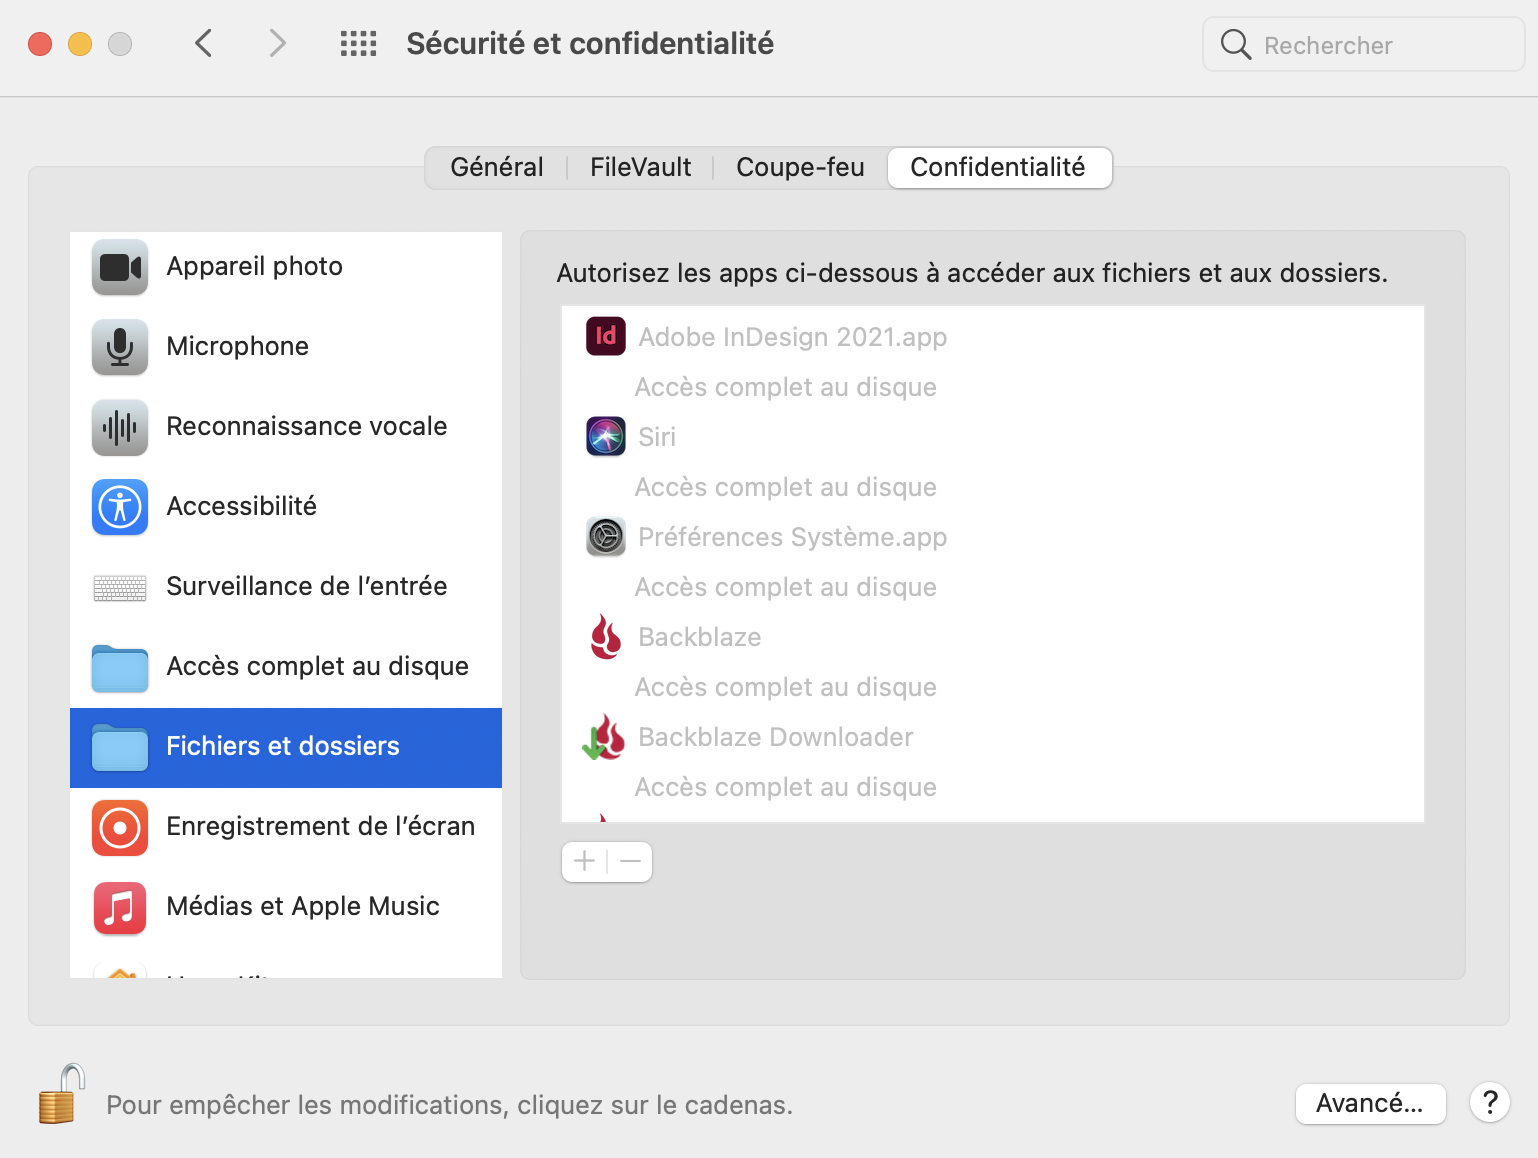Select Accès complet au disque category
Screen dimensions: 1538x1158
coord(317,667)
